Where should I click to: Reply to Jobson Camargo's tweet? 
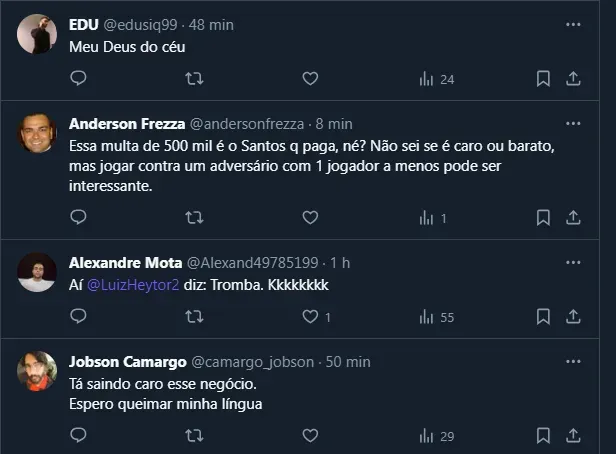click(x=78, y=436)
